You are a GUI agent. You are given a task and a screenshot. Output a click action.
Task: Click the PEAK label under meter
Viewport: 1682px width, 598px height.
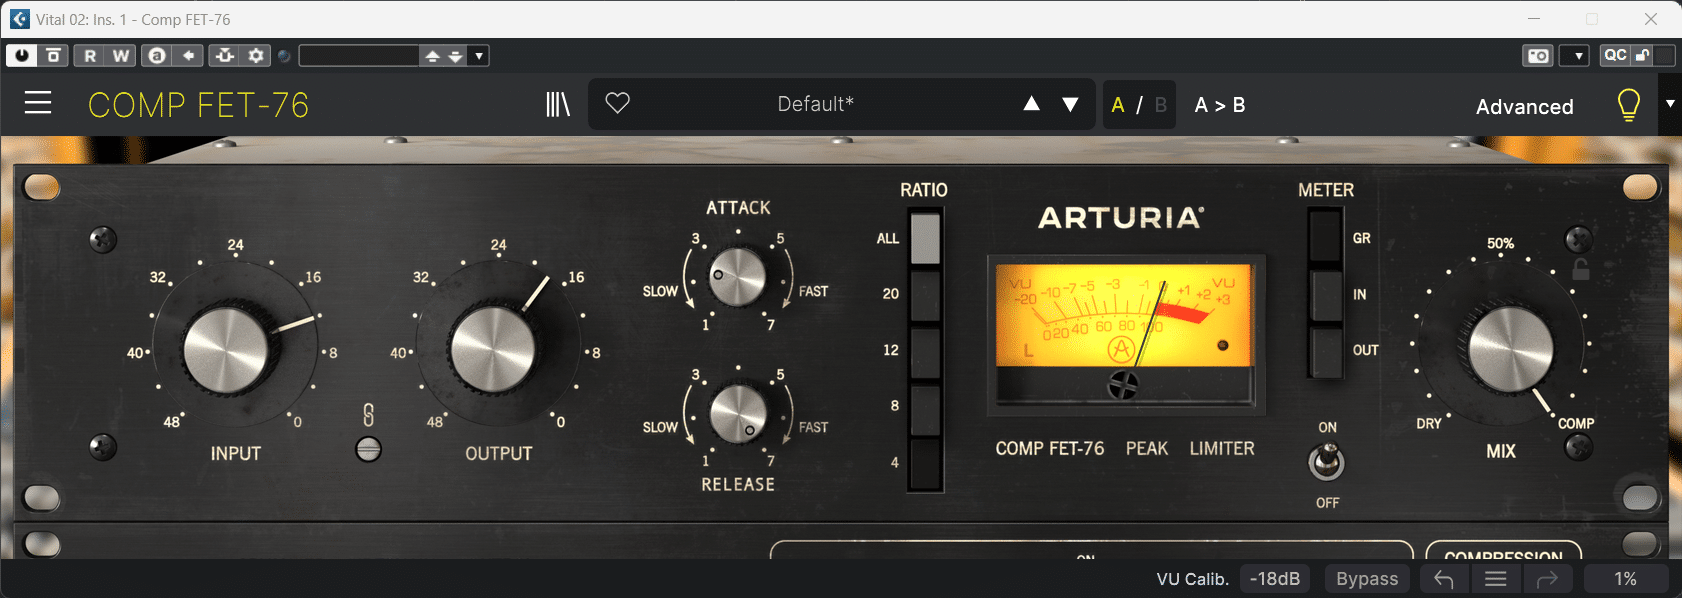pyautogui.click(x=1147, y=449)
